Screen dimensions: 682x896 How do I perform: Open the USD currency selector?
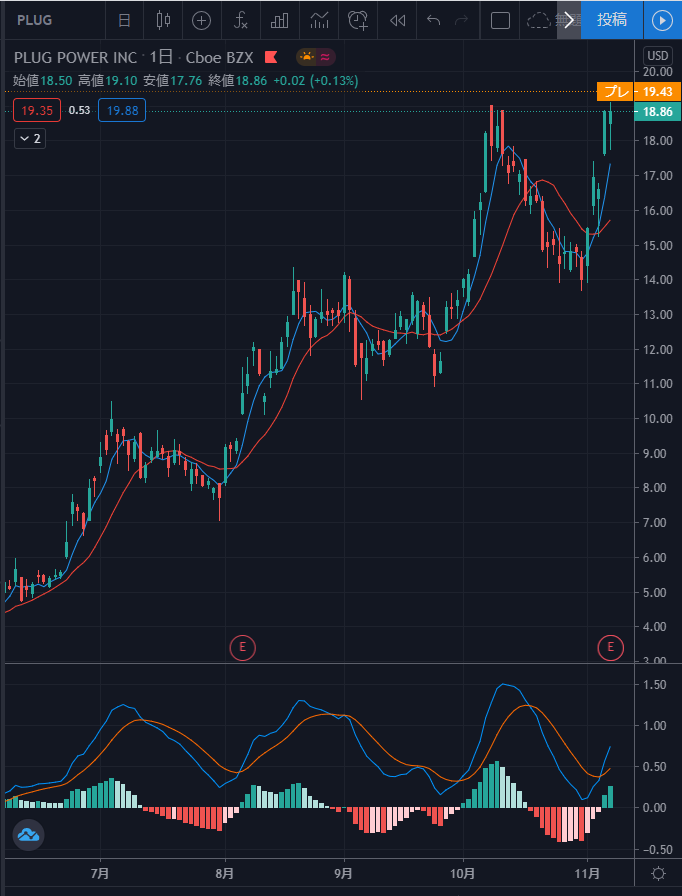click(x=657, y=56)
